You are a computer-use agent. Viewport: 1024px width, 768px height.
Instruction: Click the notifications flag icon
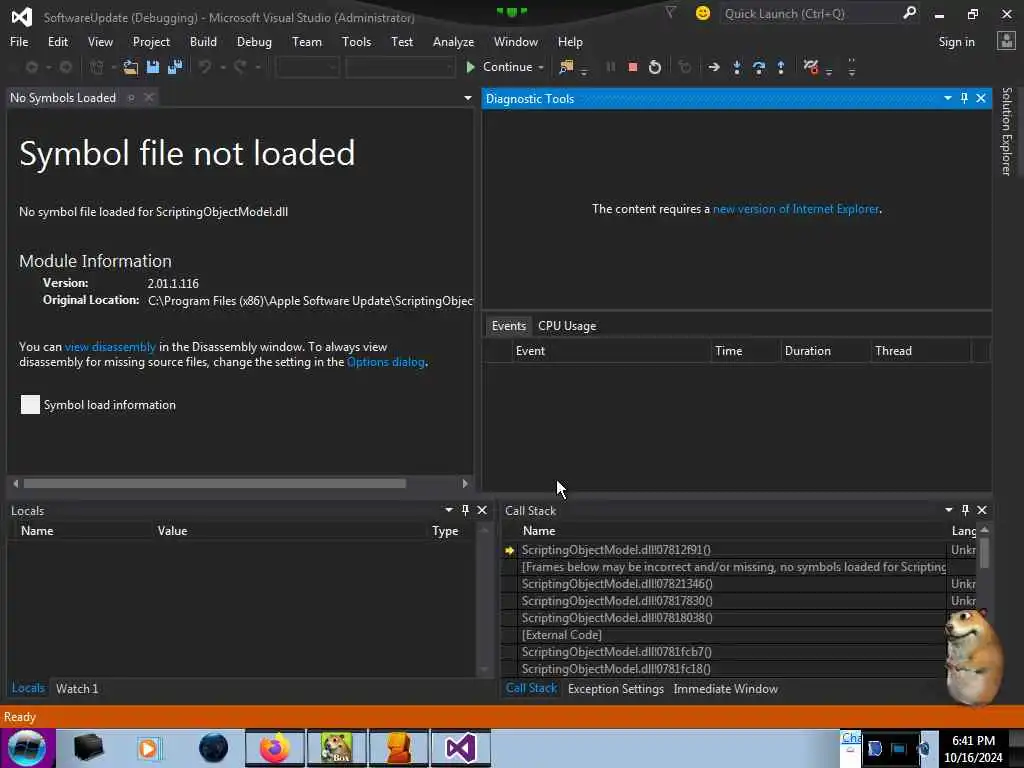pyautogui.click(x=670, y=13)
